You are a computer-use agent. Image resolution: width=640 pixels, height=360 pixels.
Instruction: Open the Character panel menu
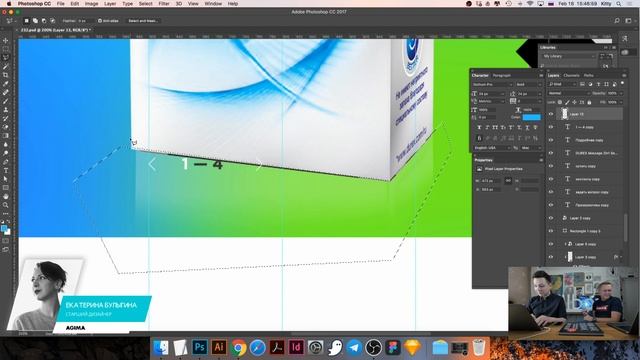(x=541, y=76)
